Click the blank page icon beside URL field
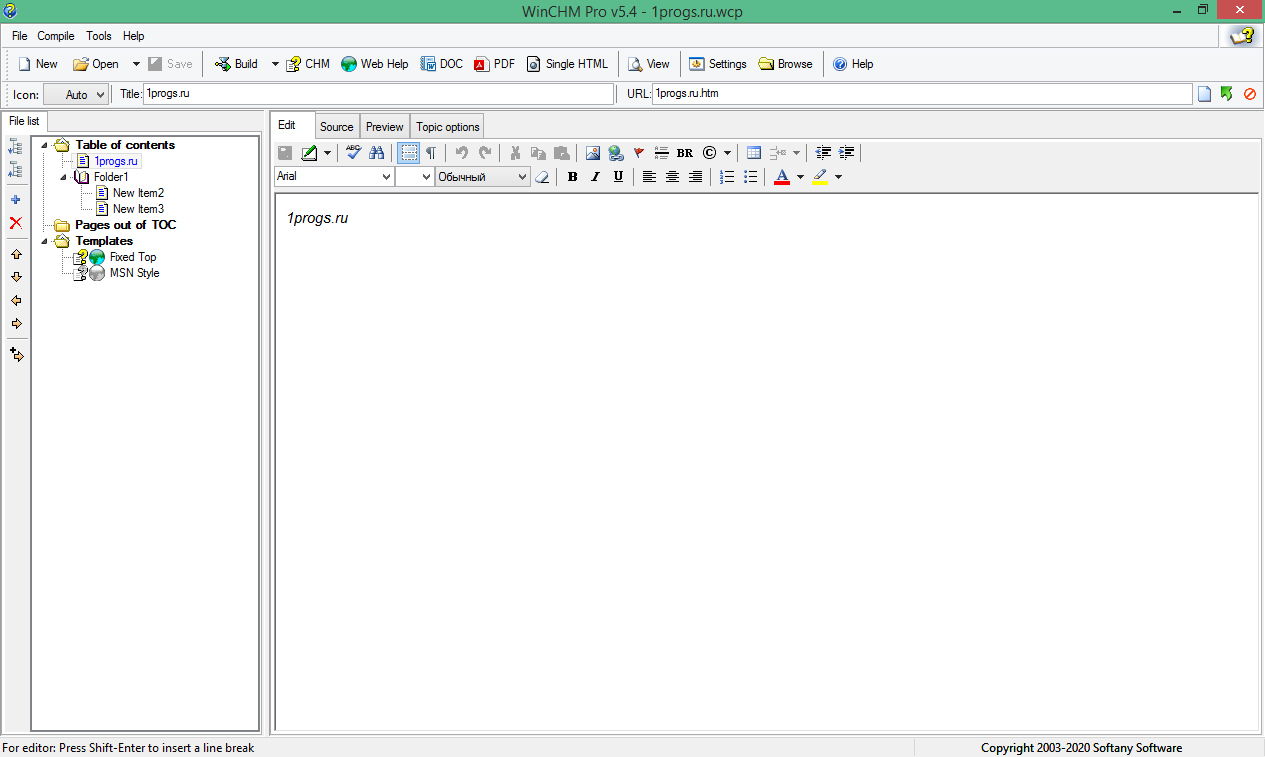 [1205, 94]
